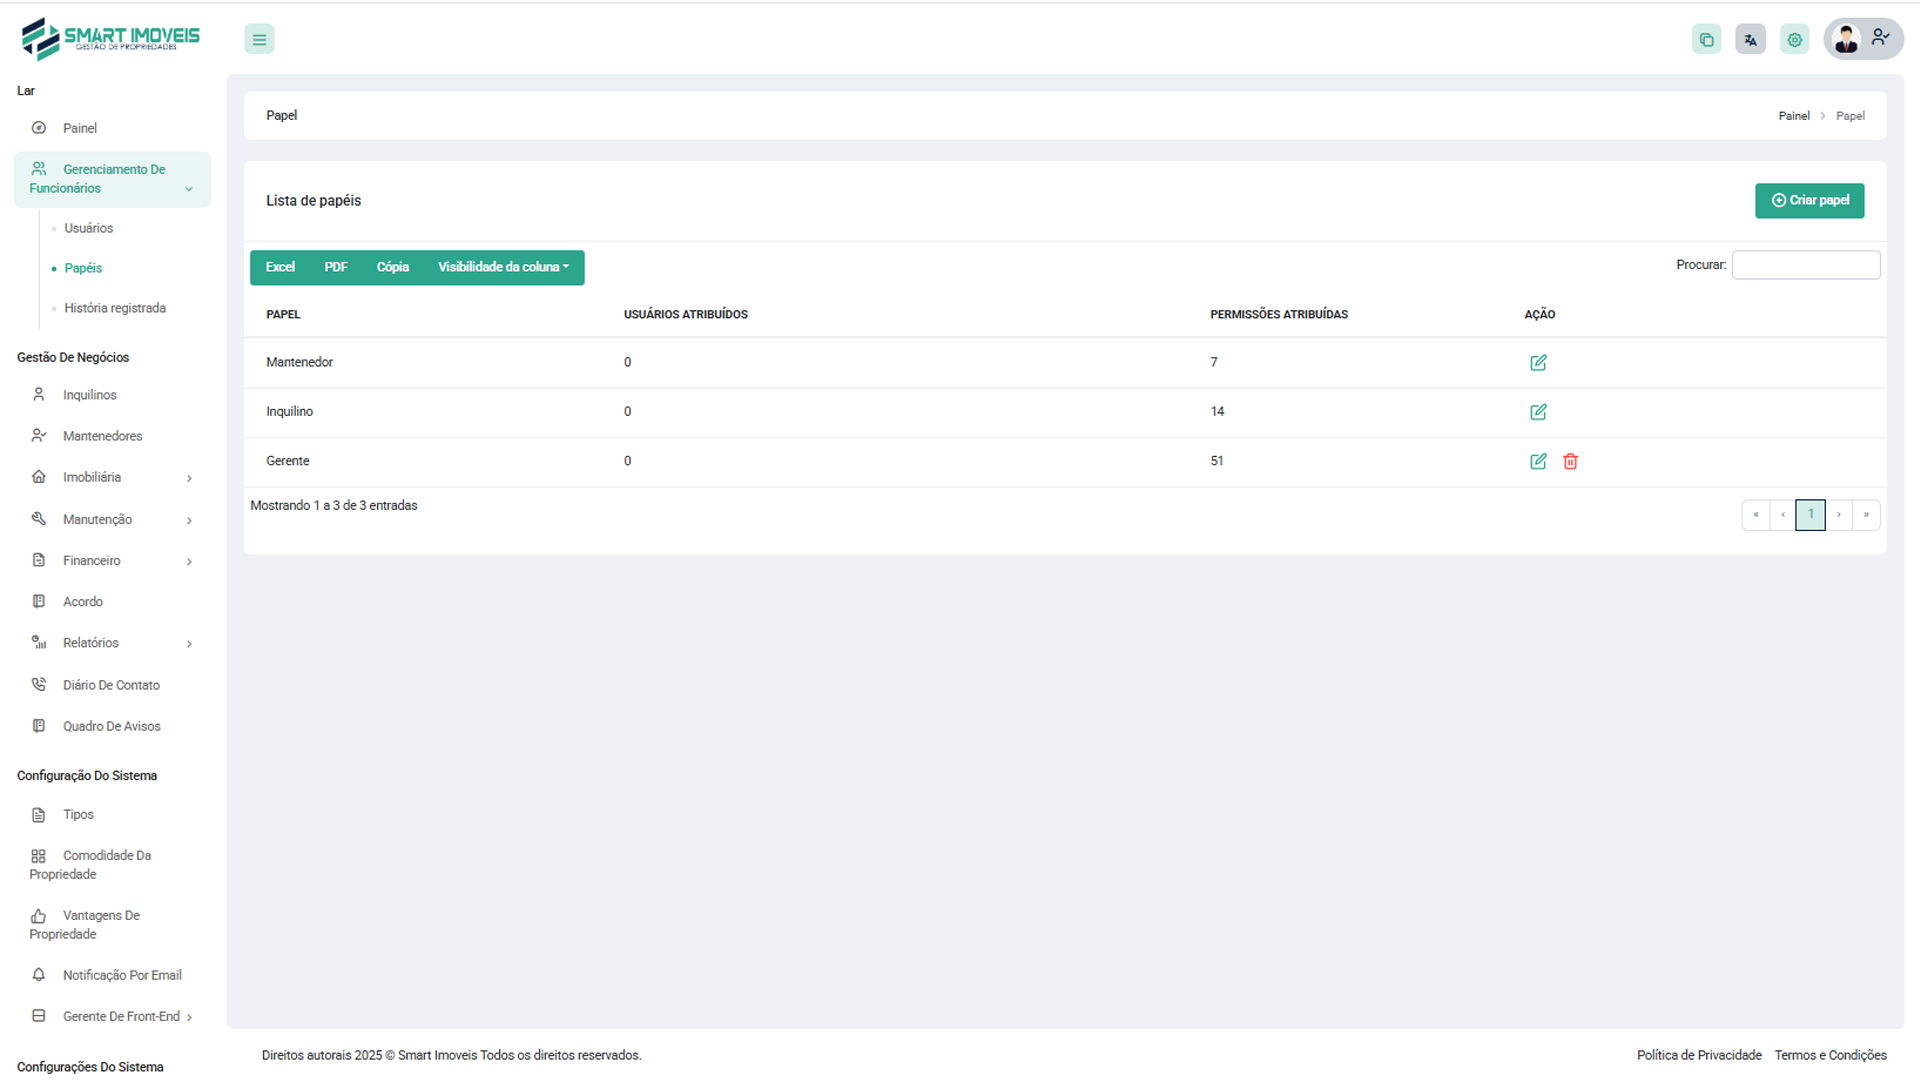The height and width of the screenshot is (1080, 1920).
Task: Click the user profile avatar
Action: click(1846, 39)
